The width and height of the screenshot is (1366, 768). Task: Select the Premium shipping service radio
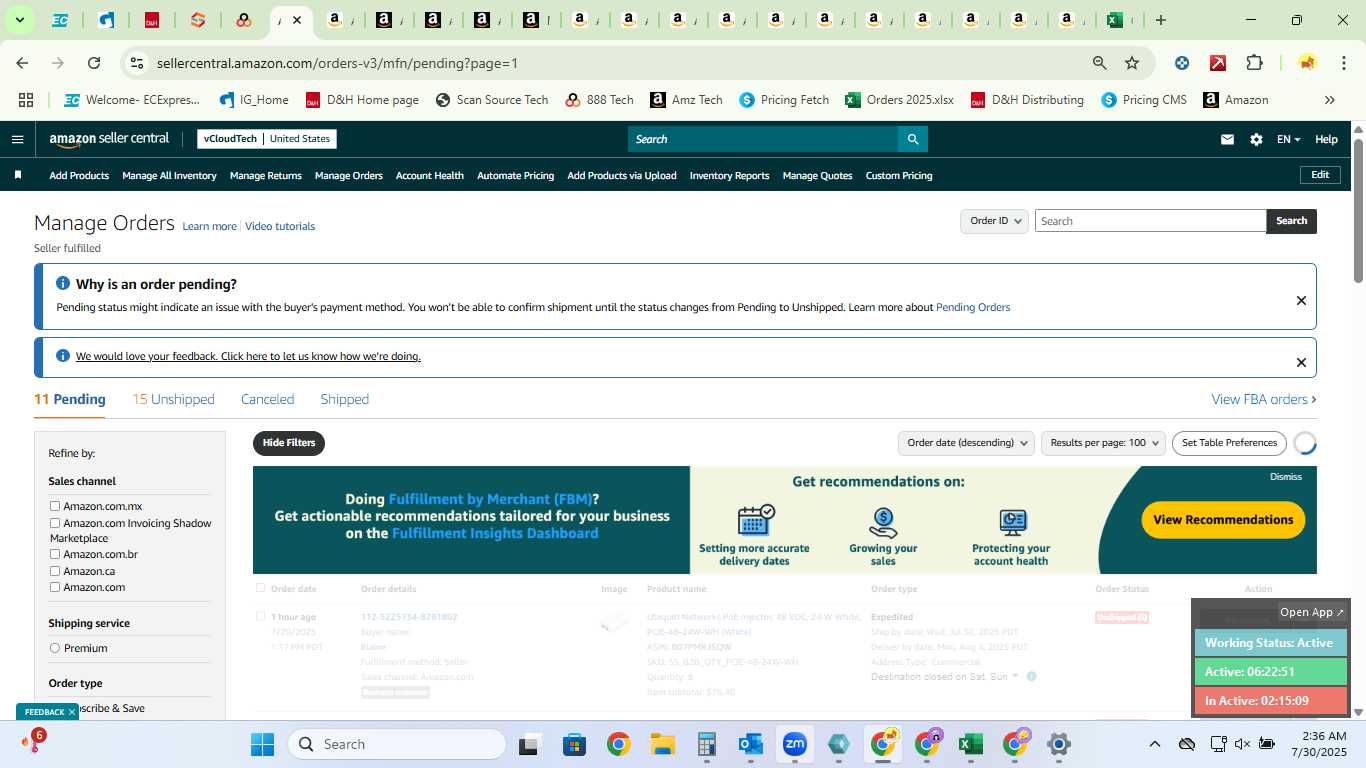[x=55, y=648]
